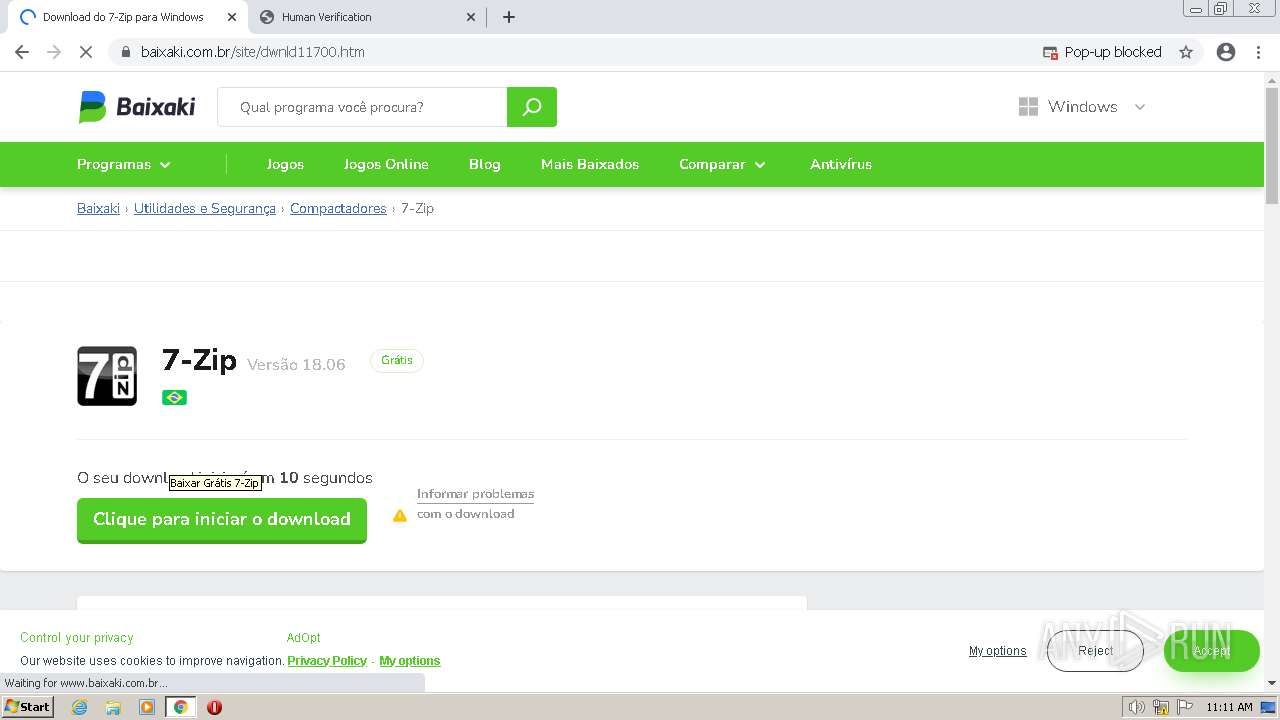
Task: Open Compactadores breadcrumb link
Action: [338, 208]
